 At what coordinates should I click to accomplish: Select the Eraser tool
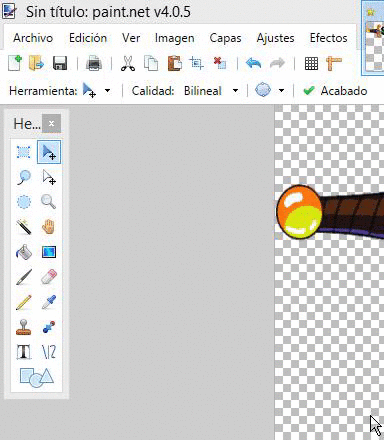[x=49, y=277]
